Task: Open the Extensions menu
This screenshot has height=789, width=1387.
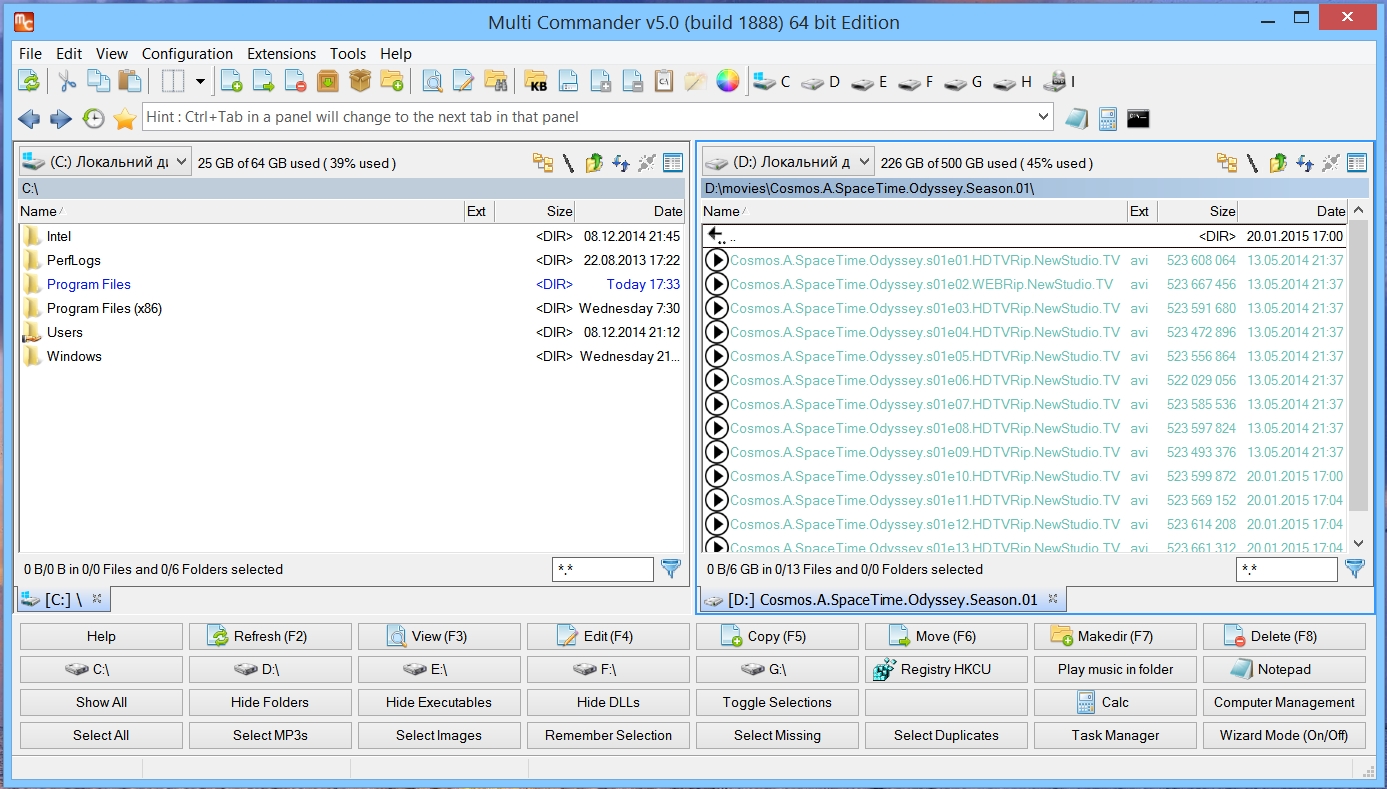Action: point(281,54)
